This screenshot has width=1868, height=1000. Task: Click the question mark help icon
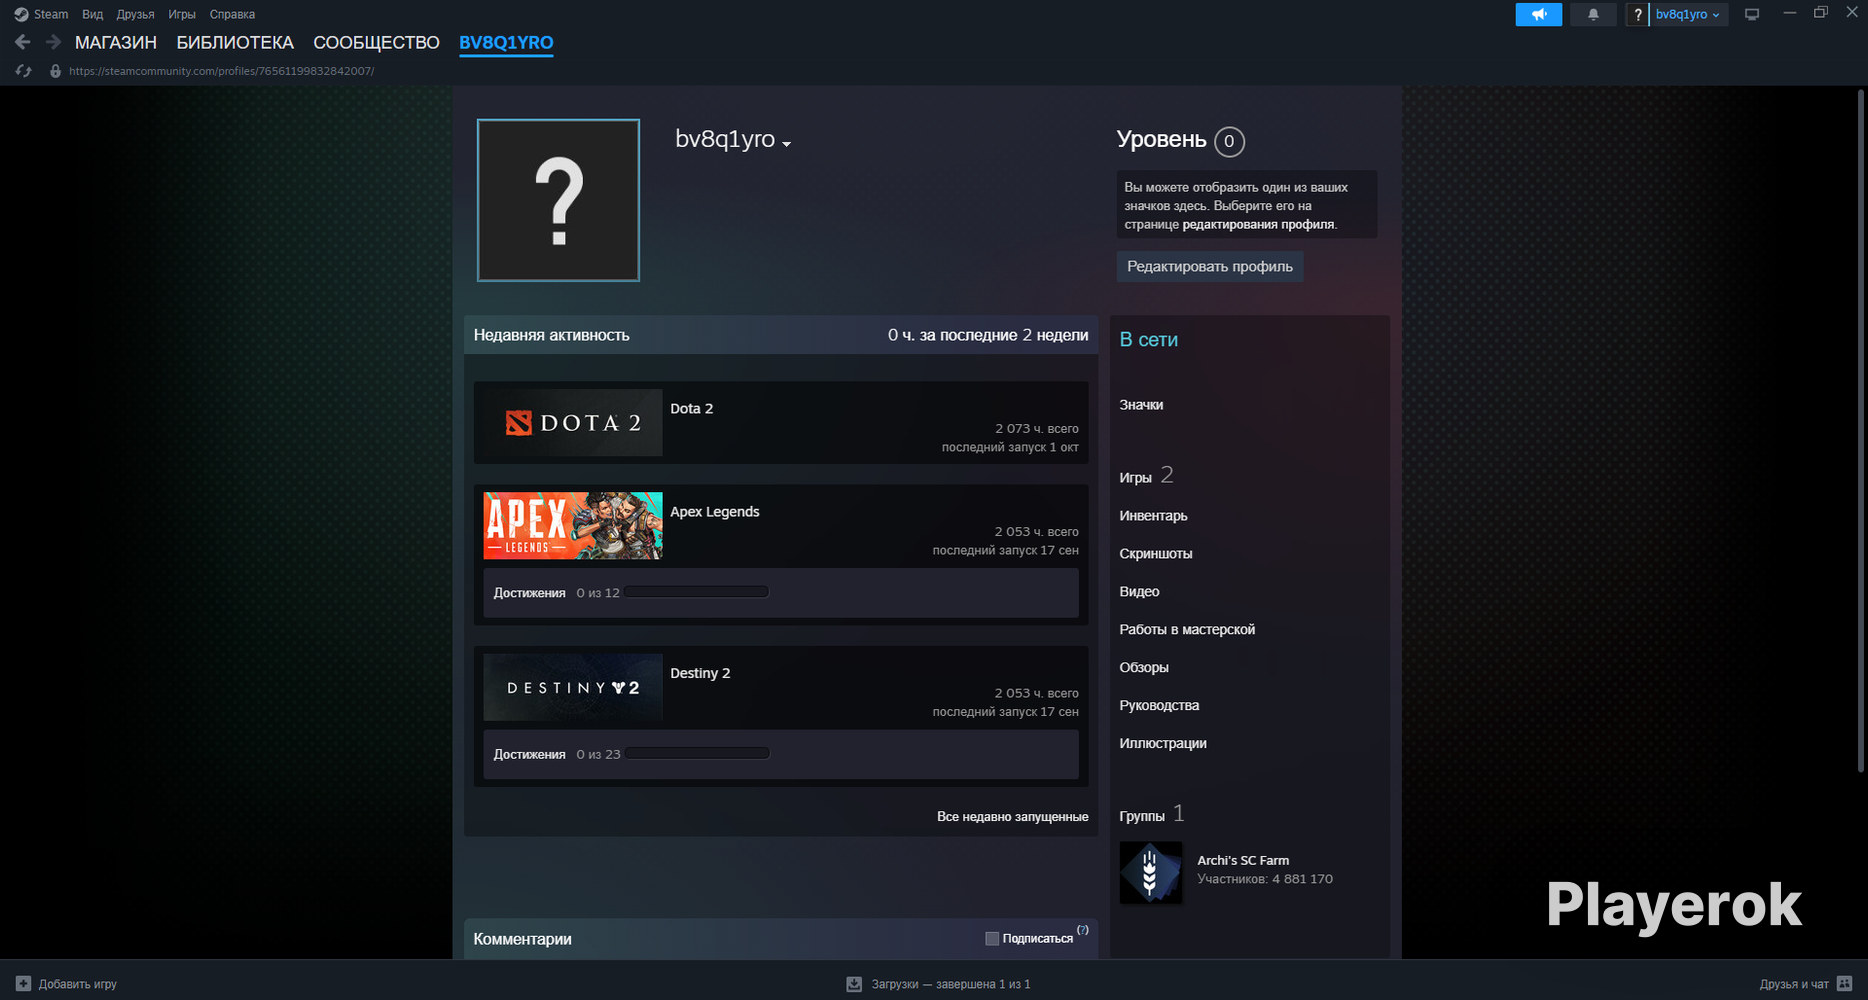[1638, 14]
